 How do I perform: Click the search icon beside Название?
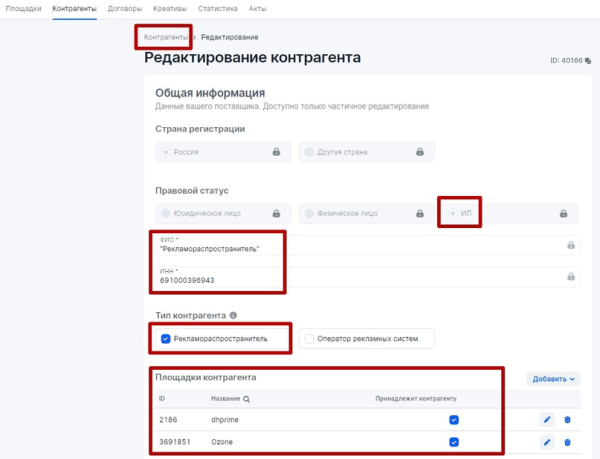(x=246, y=398)
